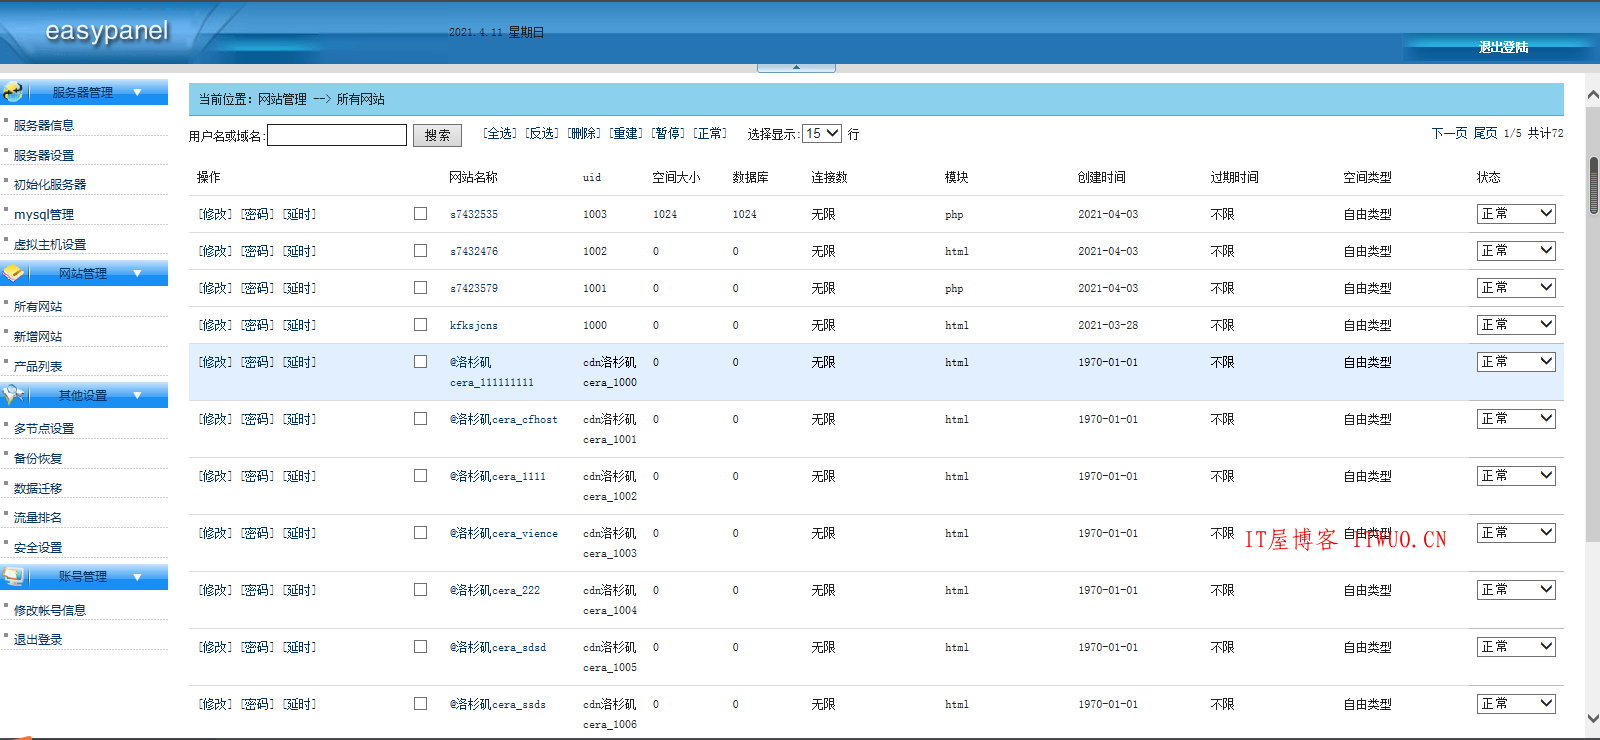The width and height of the screenshot is (1600, 740).
Task: Click the website management folder icon
Action: pos(13,273)
